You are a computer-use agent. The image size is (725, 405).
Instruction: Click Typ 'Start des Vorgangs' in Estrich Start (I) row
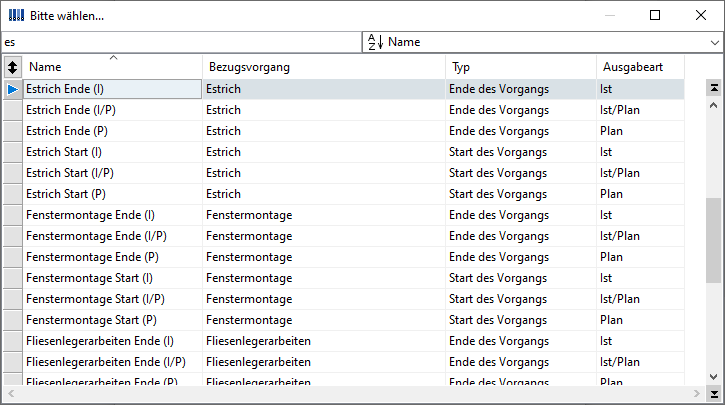click(521, 152)
